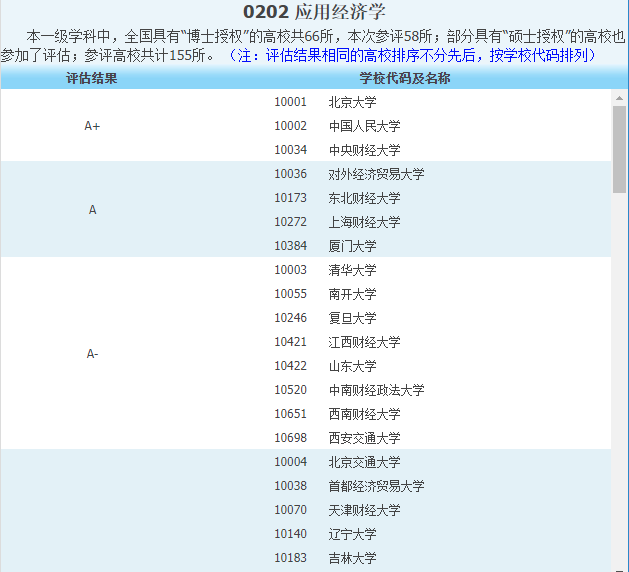This screenshot has width=629, height=572.
Task: Click school code 10002
Action: click(290, 126)
